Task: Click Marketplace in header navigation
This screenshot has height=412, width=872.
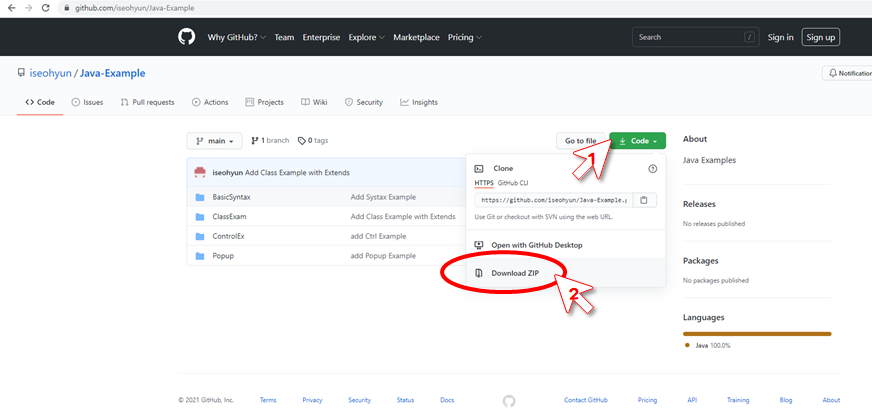Action: tap(417, 37)
